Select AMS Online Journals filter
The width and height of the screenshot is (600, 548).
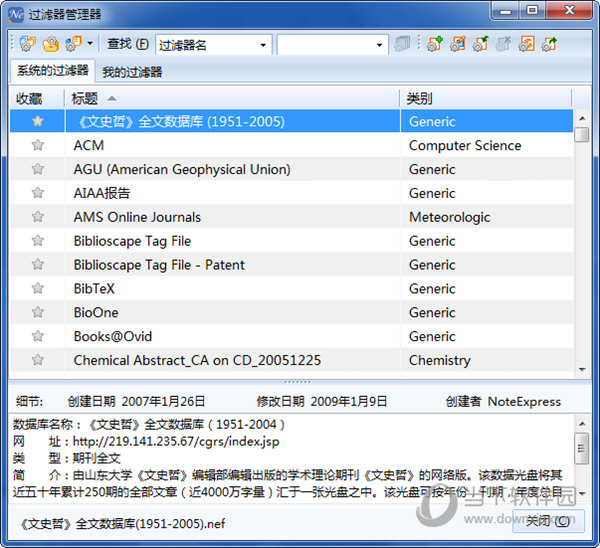pos(292,217)
